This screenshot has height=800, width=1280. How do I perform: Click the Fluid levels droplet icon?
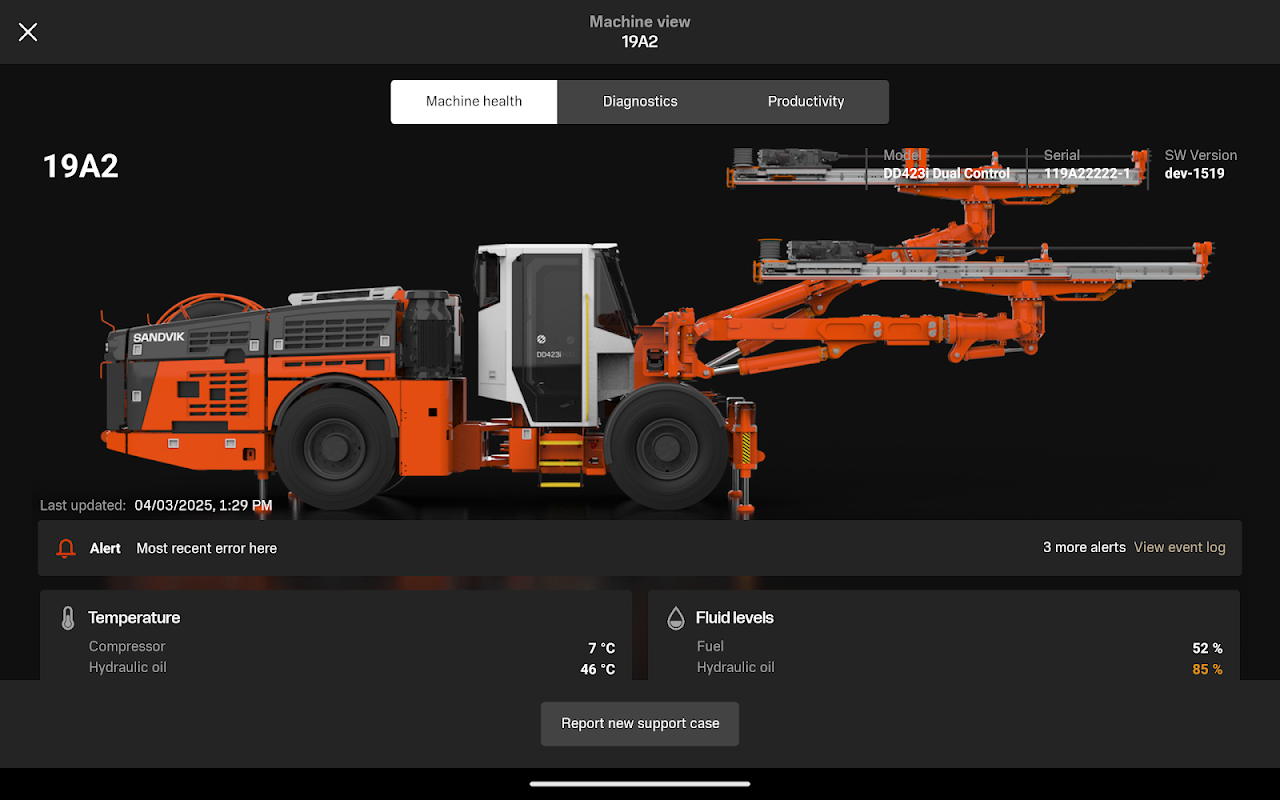pyautogui.click(x=676, y=618)
